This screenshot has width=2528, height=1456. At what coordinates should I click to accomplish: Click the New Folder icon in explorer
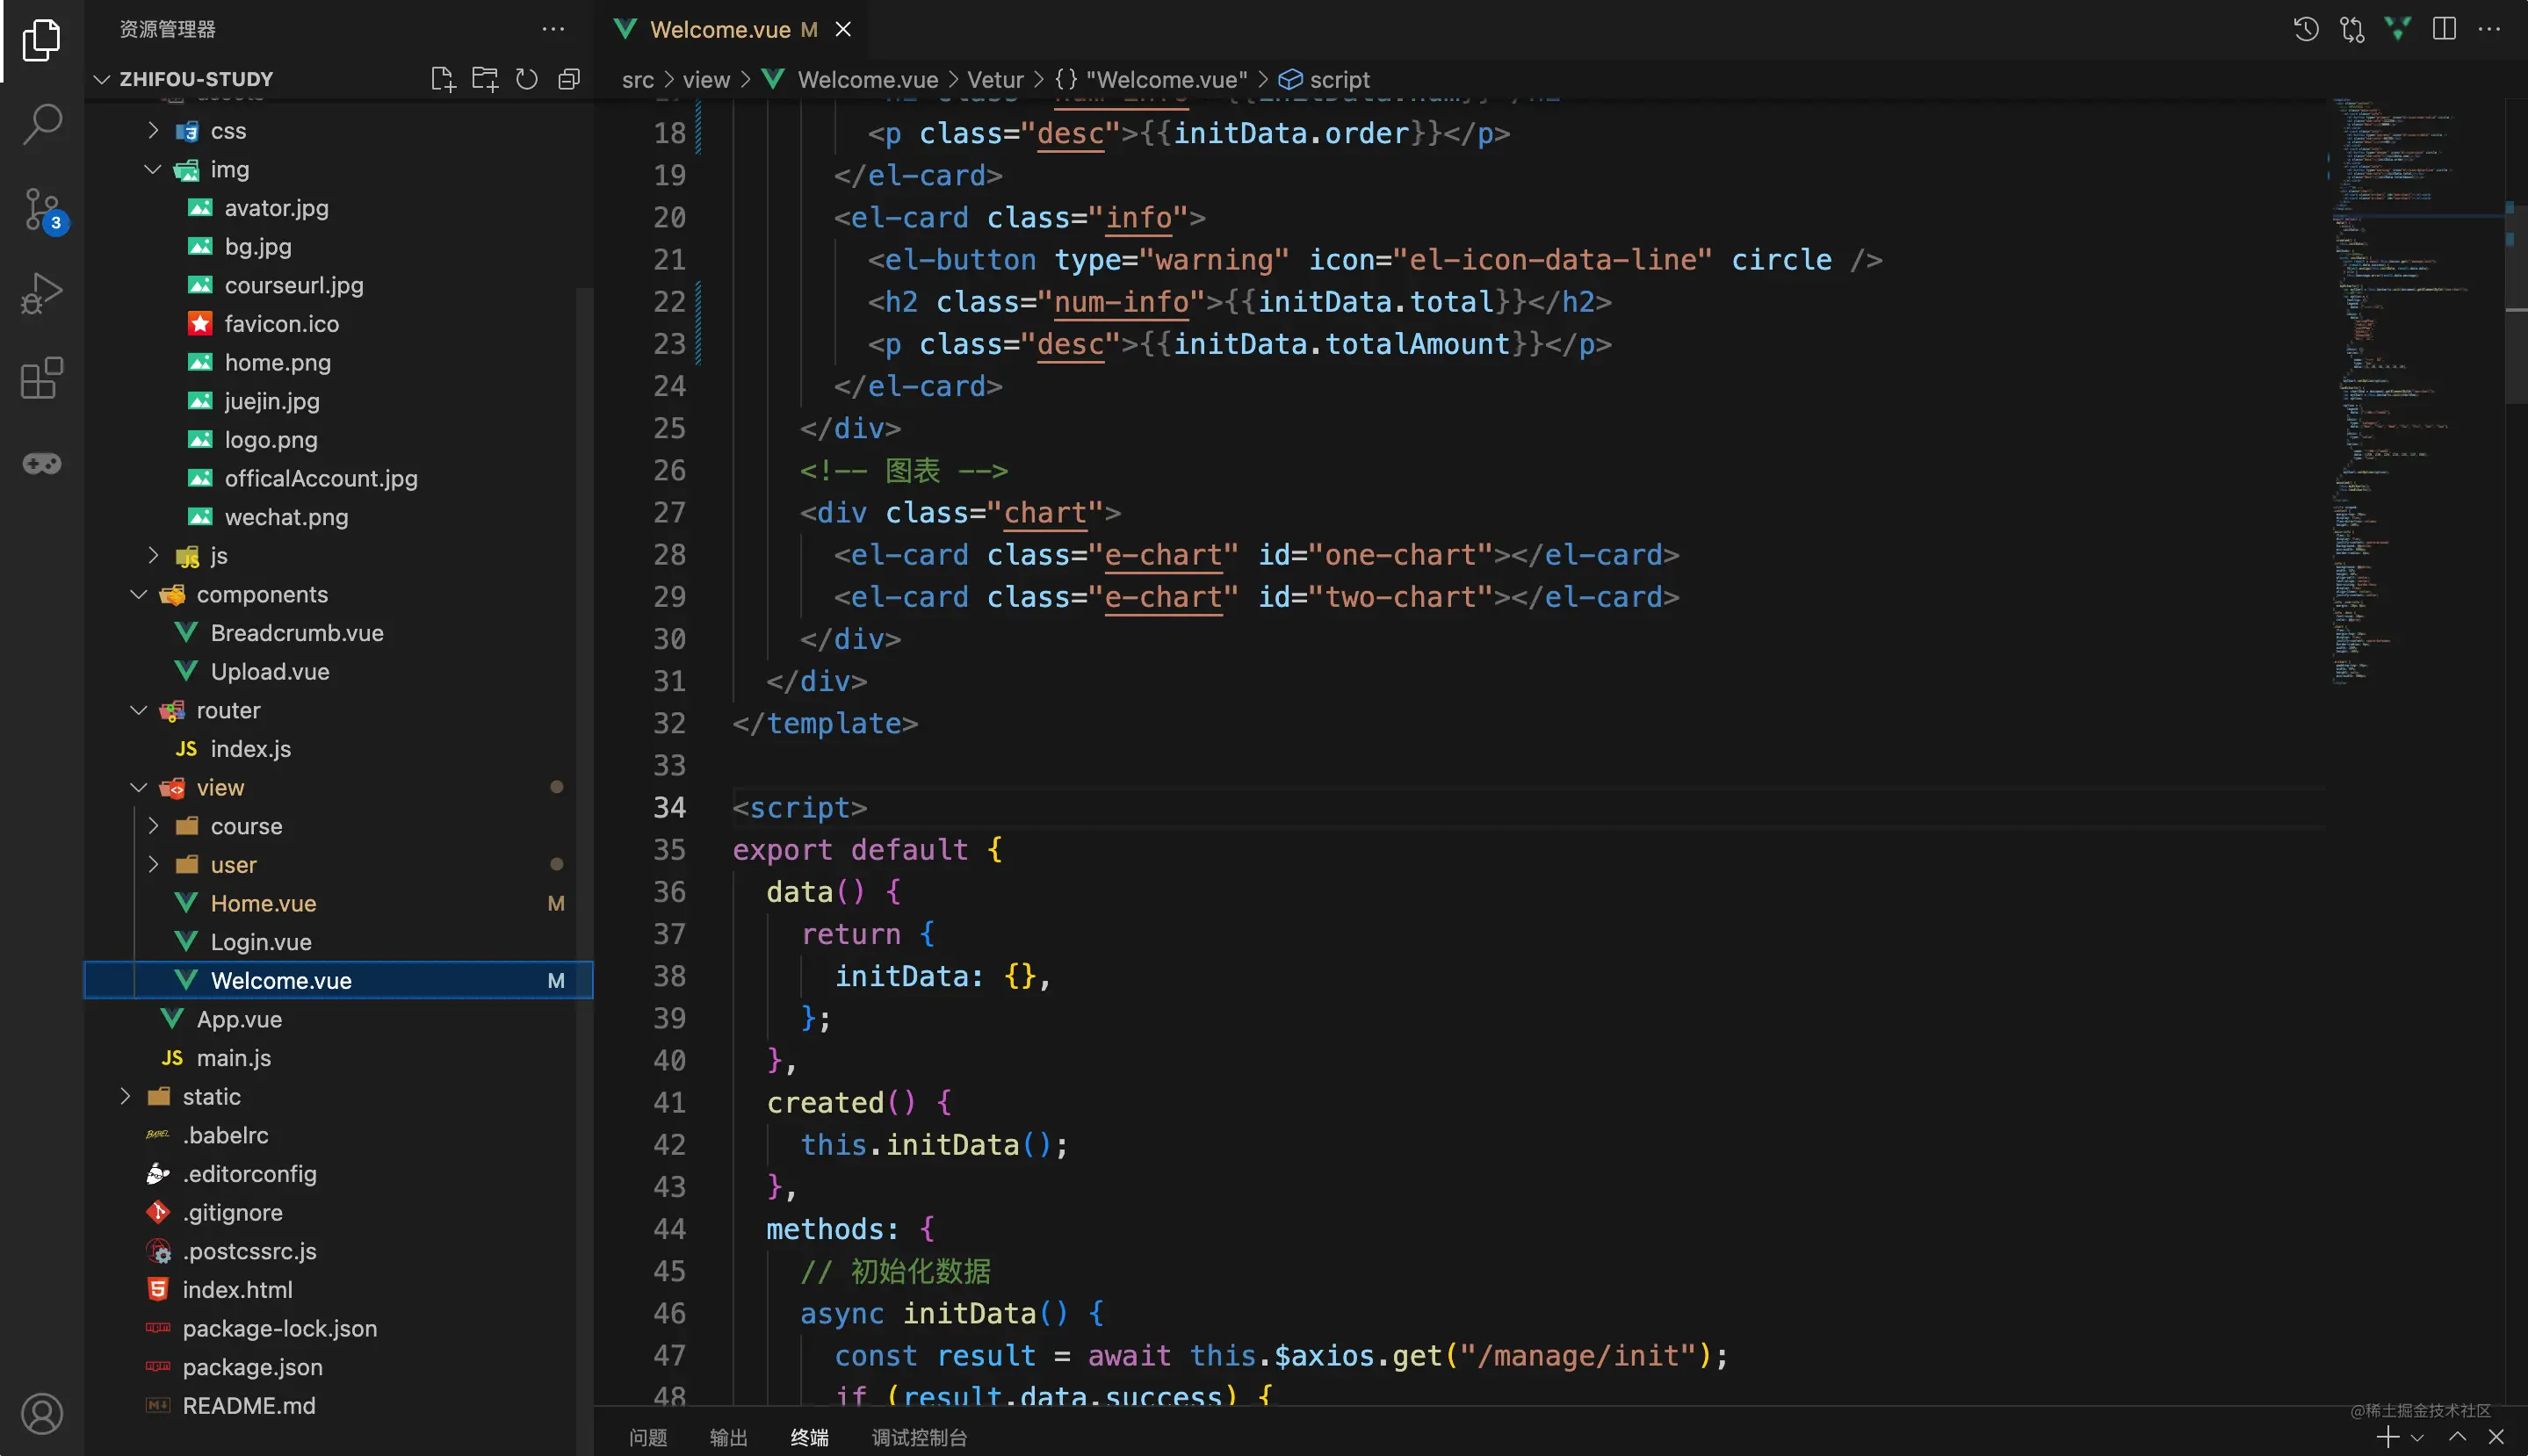tap(485, 79)
